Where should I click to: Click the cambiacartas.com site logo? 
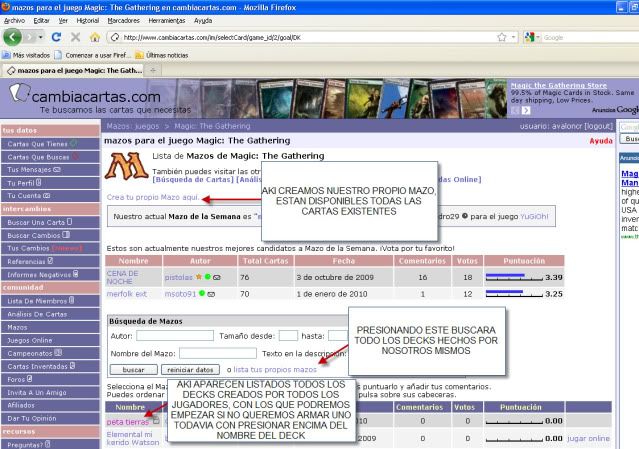pos(85,96)
